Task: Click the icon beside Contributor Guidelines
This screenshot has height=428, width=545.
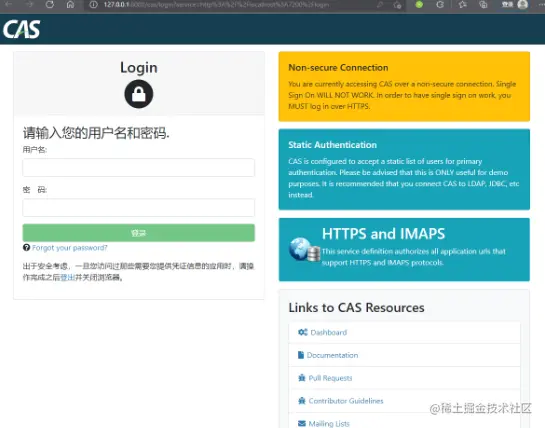Action: 302,401
